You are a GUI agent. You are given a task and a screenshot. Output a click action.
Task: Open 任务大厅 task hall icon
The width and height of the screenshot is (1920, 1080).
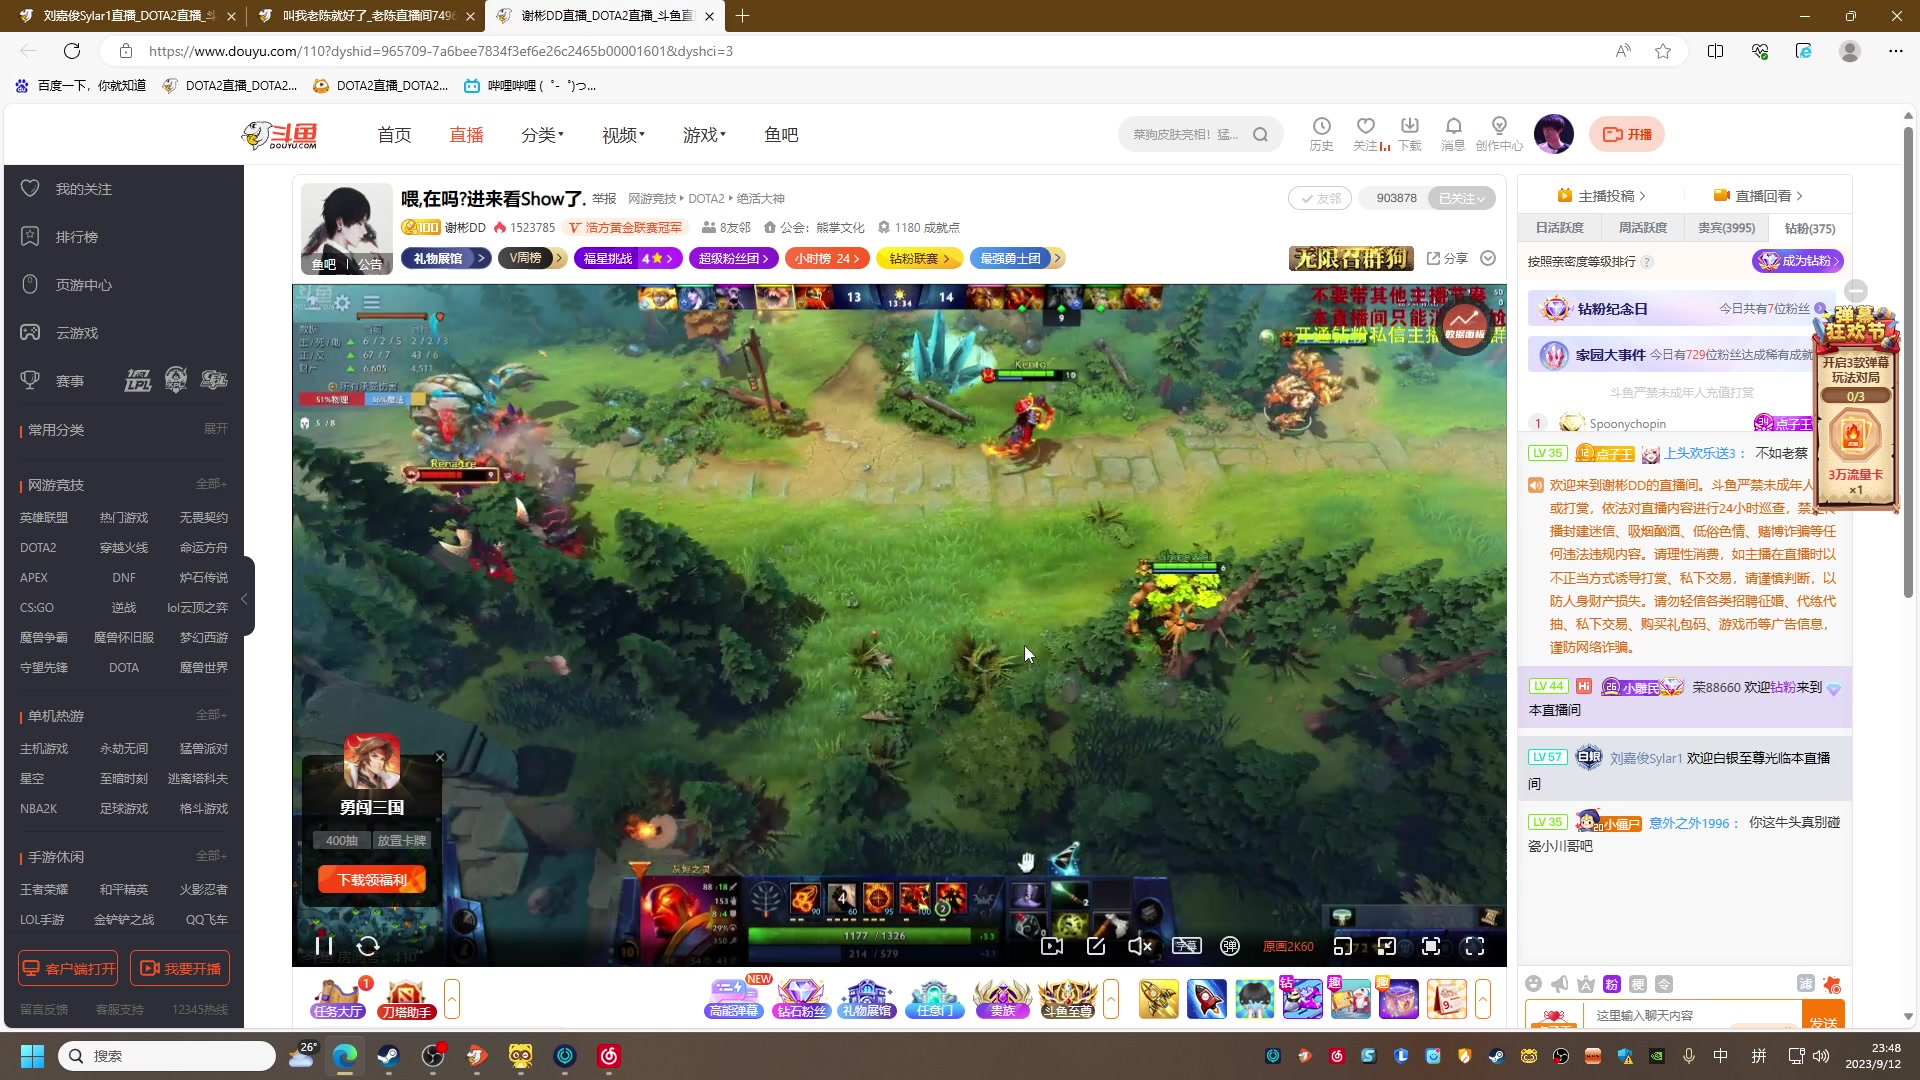click(338, 998)
